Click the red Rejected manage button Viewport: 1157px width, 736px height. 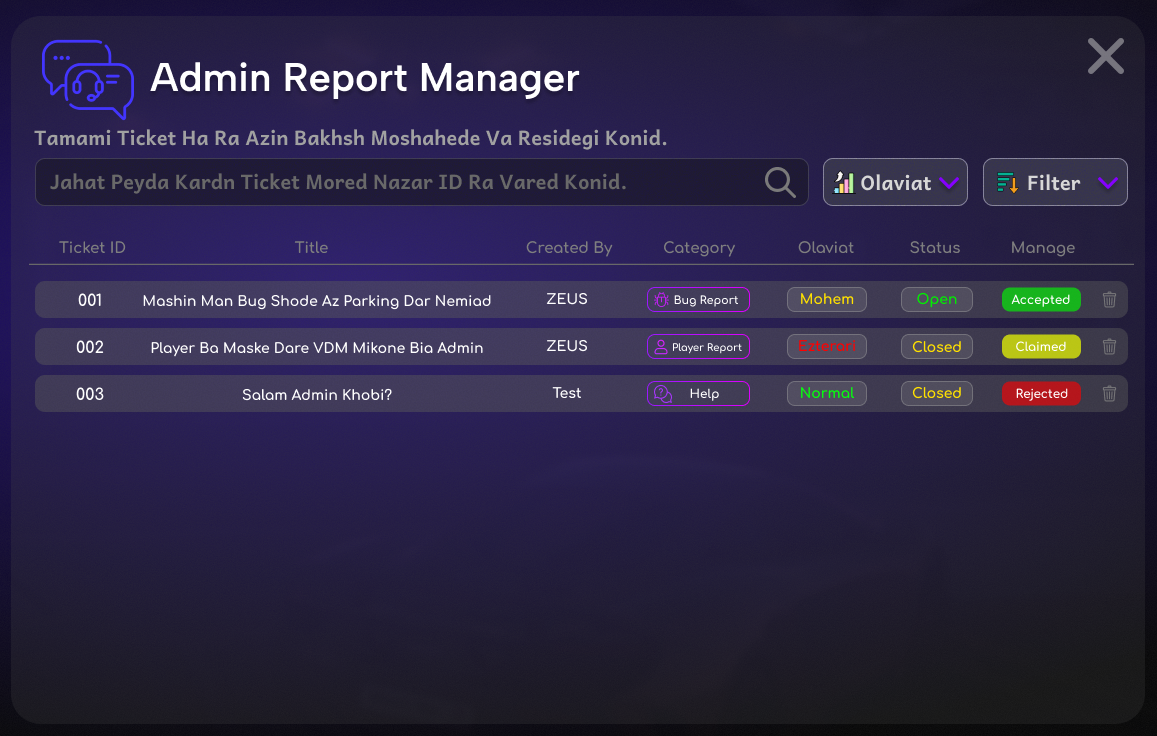1041,393
